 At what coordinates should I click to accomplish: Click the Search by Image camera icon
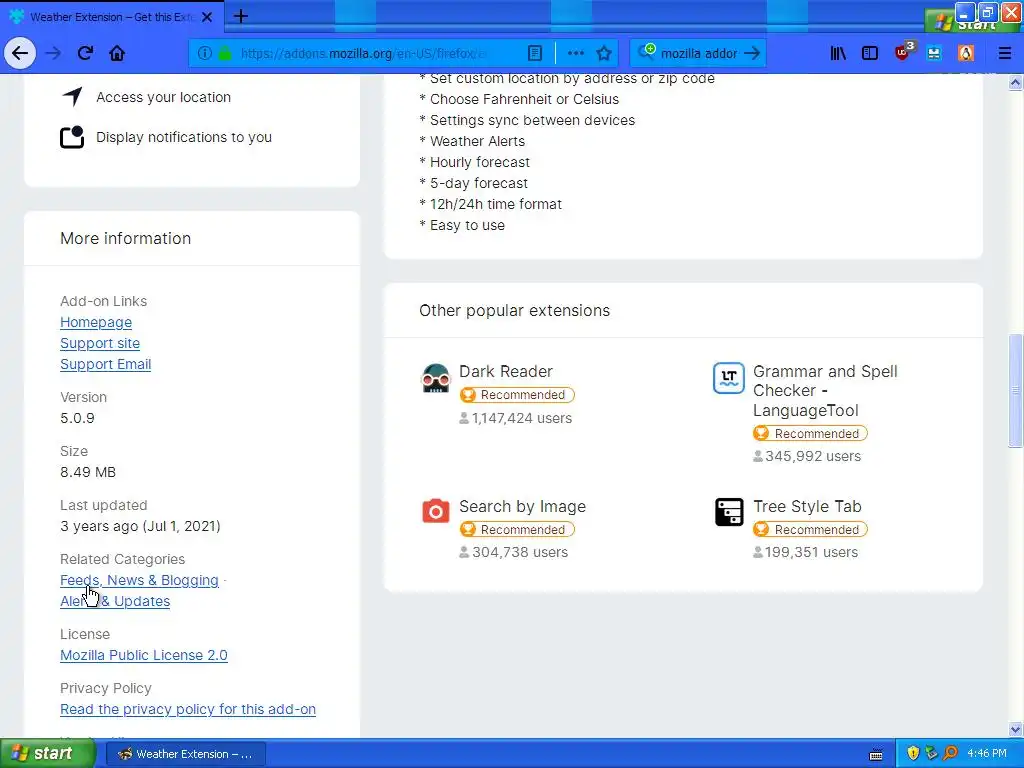point(436,511)
